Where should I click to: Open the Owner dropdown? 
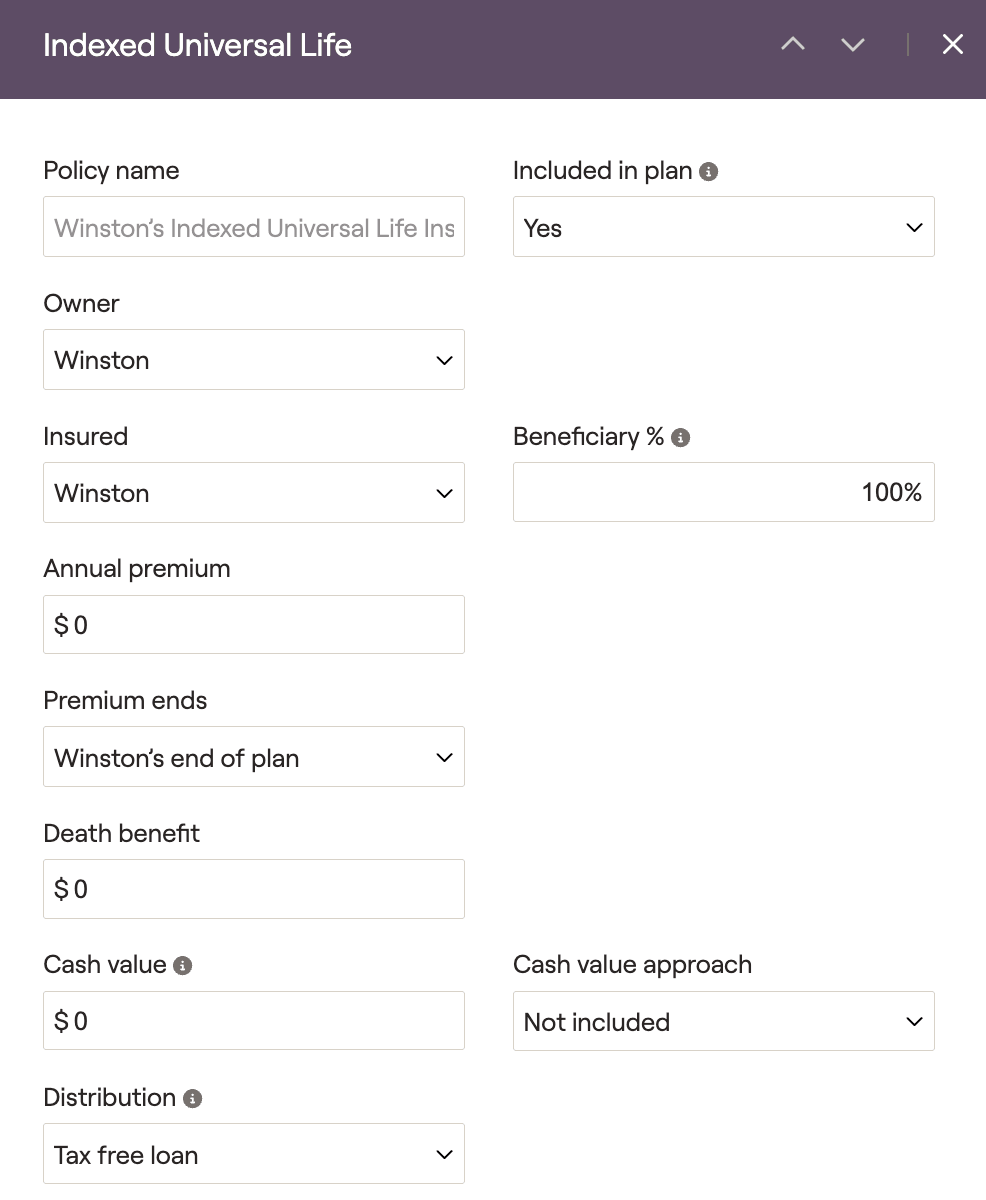tap(253, 360)
